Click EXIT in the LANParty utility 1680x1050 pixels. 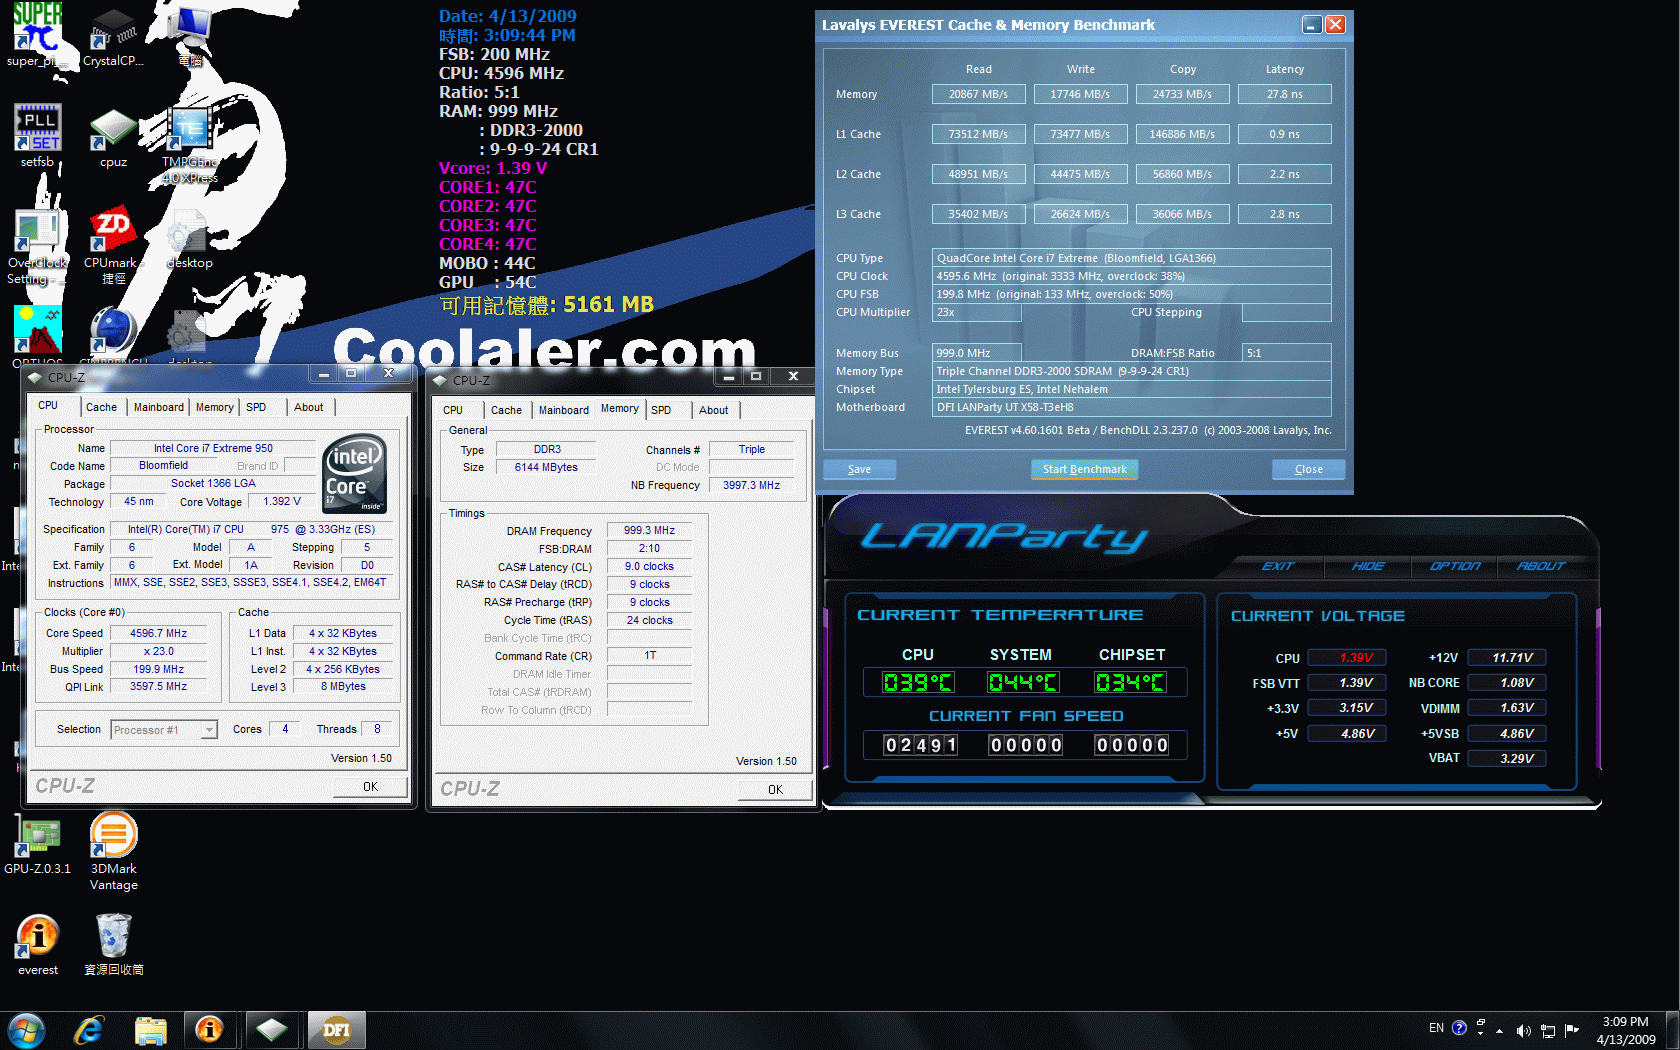point(1278,566)
